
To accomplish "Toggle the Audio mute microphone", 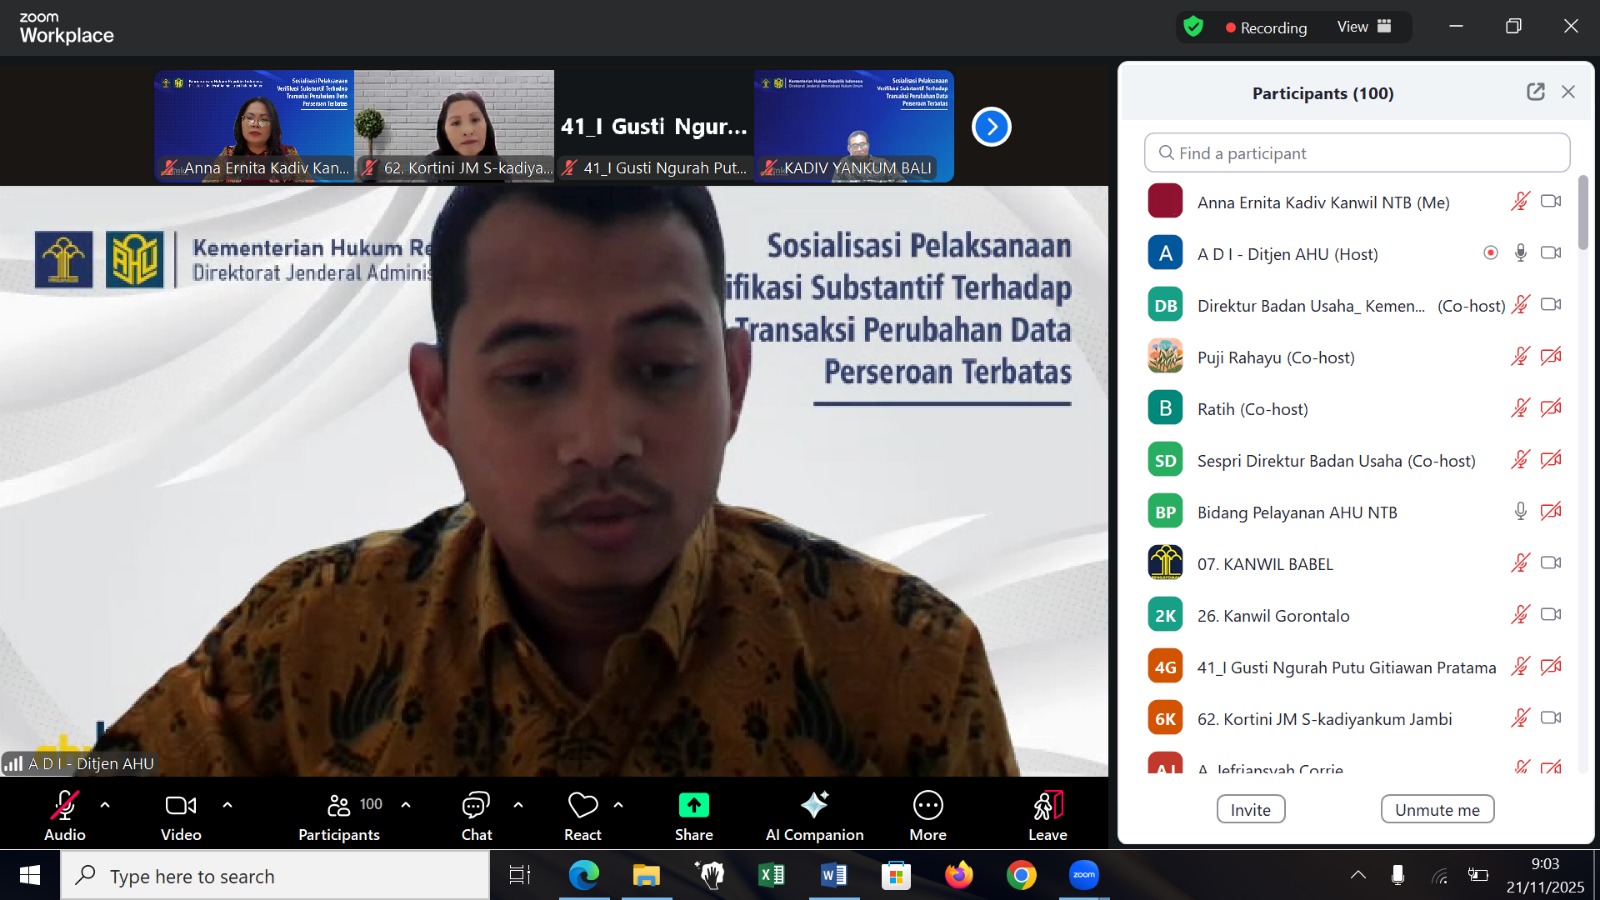I will [65, 806].
